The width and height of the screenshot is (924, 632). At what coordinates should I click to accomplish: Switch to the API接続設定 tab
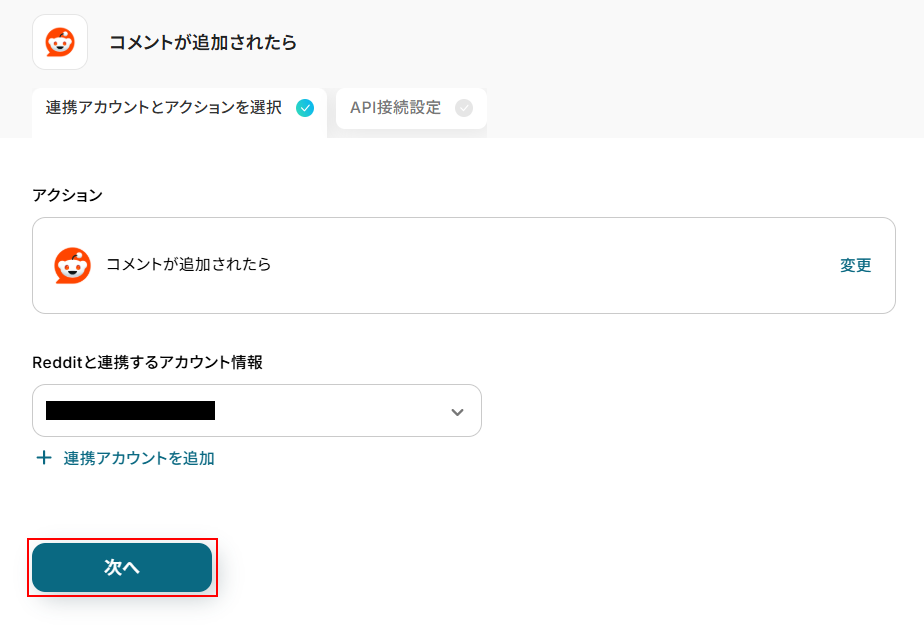point(411,108)
